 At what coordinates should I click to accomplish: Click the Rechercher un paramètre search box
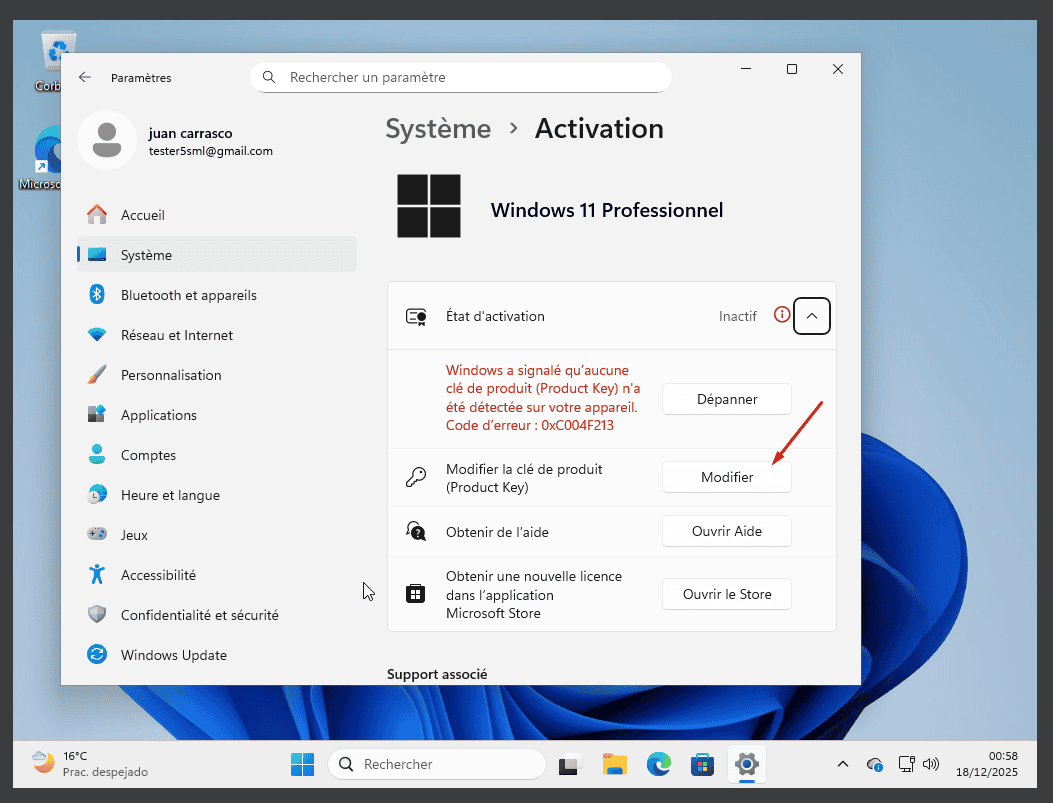(x=460, y=77)
